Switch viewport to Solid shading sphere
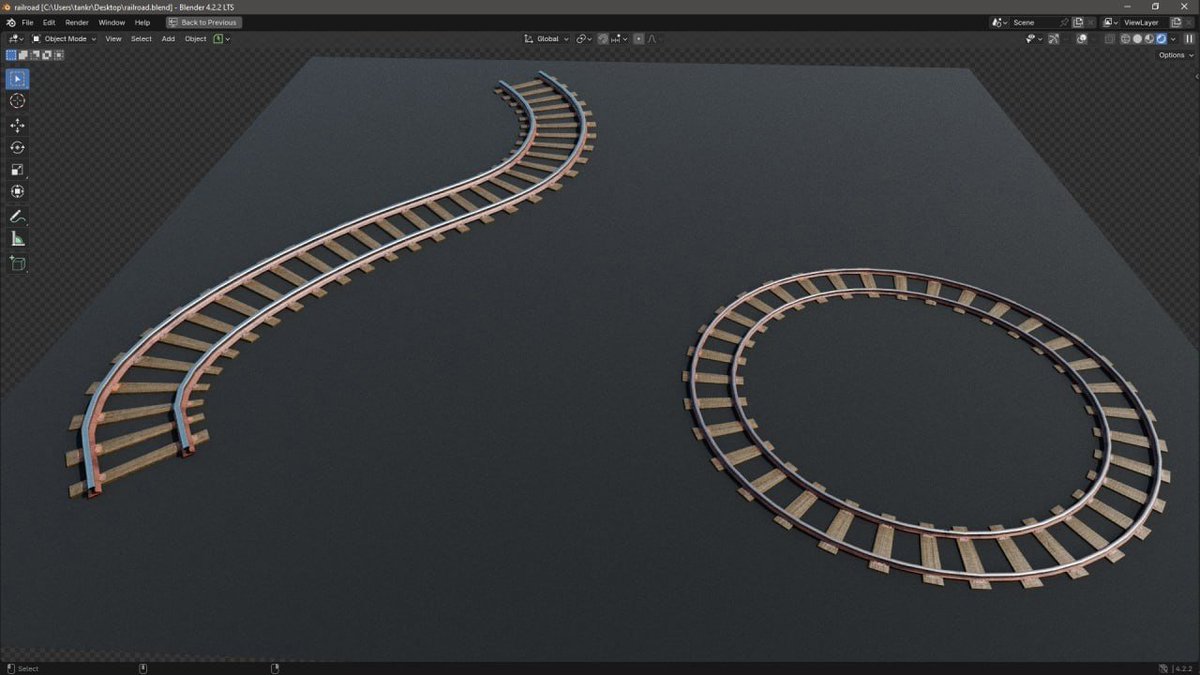The width and height of the screenshot is (1200, 675). tap(1138, 38)
